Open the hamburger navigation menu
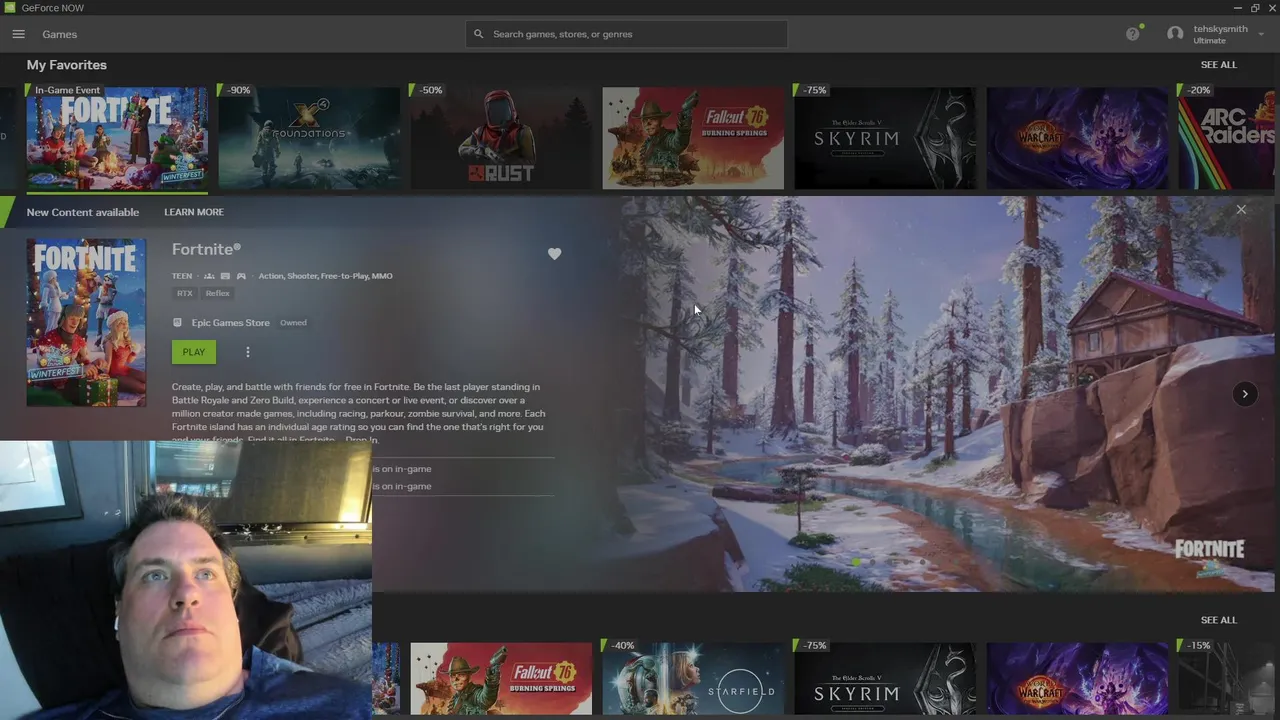The image size is (1280, 720). click(x=18, y=34)
